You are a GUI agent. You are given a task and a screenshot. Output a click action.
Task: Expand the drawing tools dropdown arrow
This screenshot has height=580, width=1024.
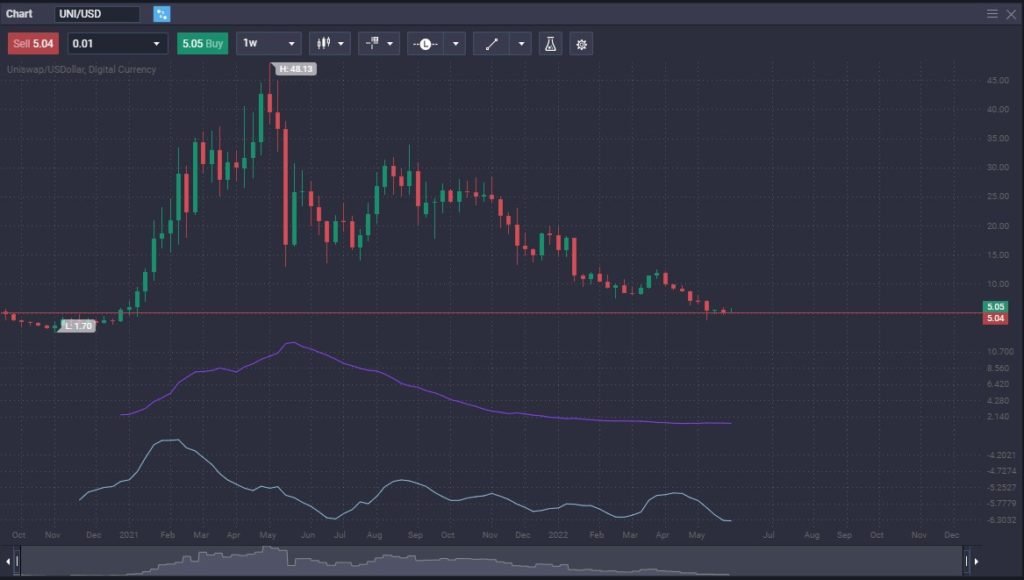[521, 44]
